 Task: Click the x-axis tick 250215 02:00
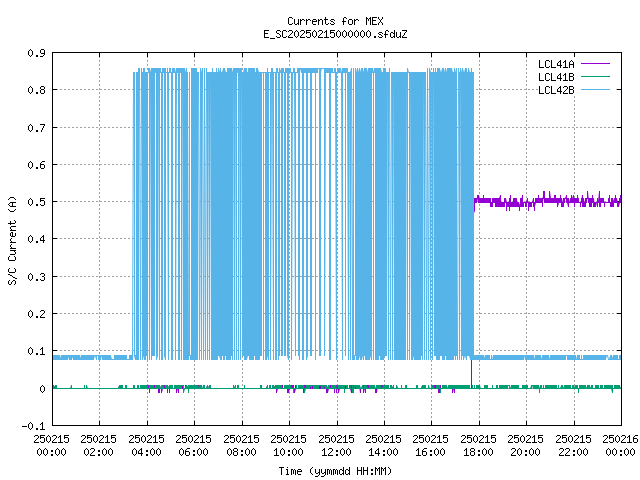coord(99,446)
